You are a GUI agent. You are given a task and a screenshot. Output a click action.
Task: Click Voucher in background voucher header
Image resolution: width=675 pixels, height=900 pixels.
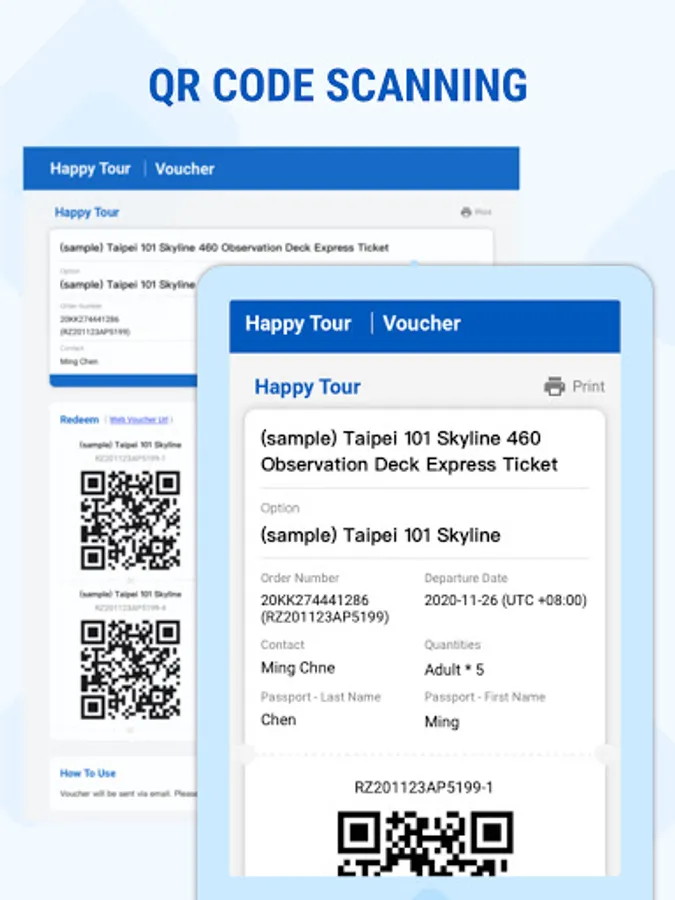point(185,169)
